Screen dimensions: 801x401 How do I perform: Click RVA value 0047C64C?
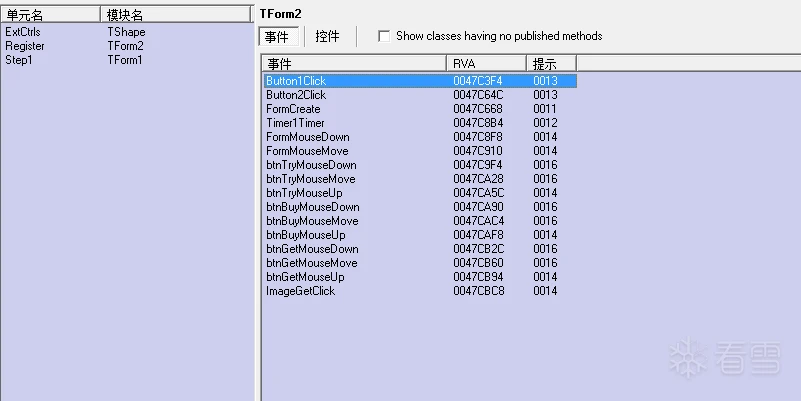coord(478,95)
